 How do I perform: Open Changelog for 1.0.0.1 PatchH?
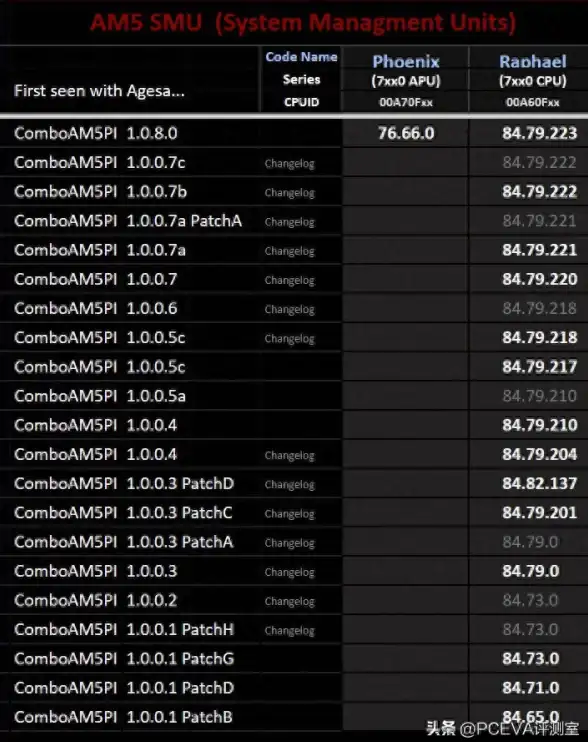click(x=290, y=631)
